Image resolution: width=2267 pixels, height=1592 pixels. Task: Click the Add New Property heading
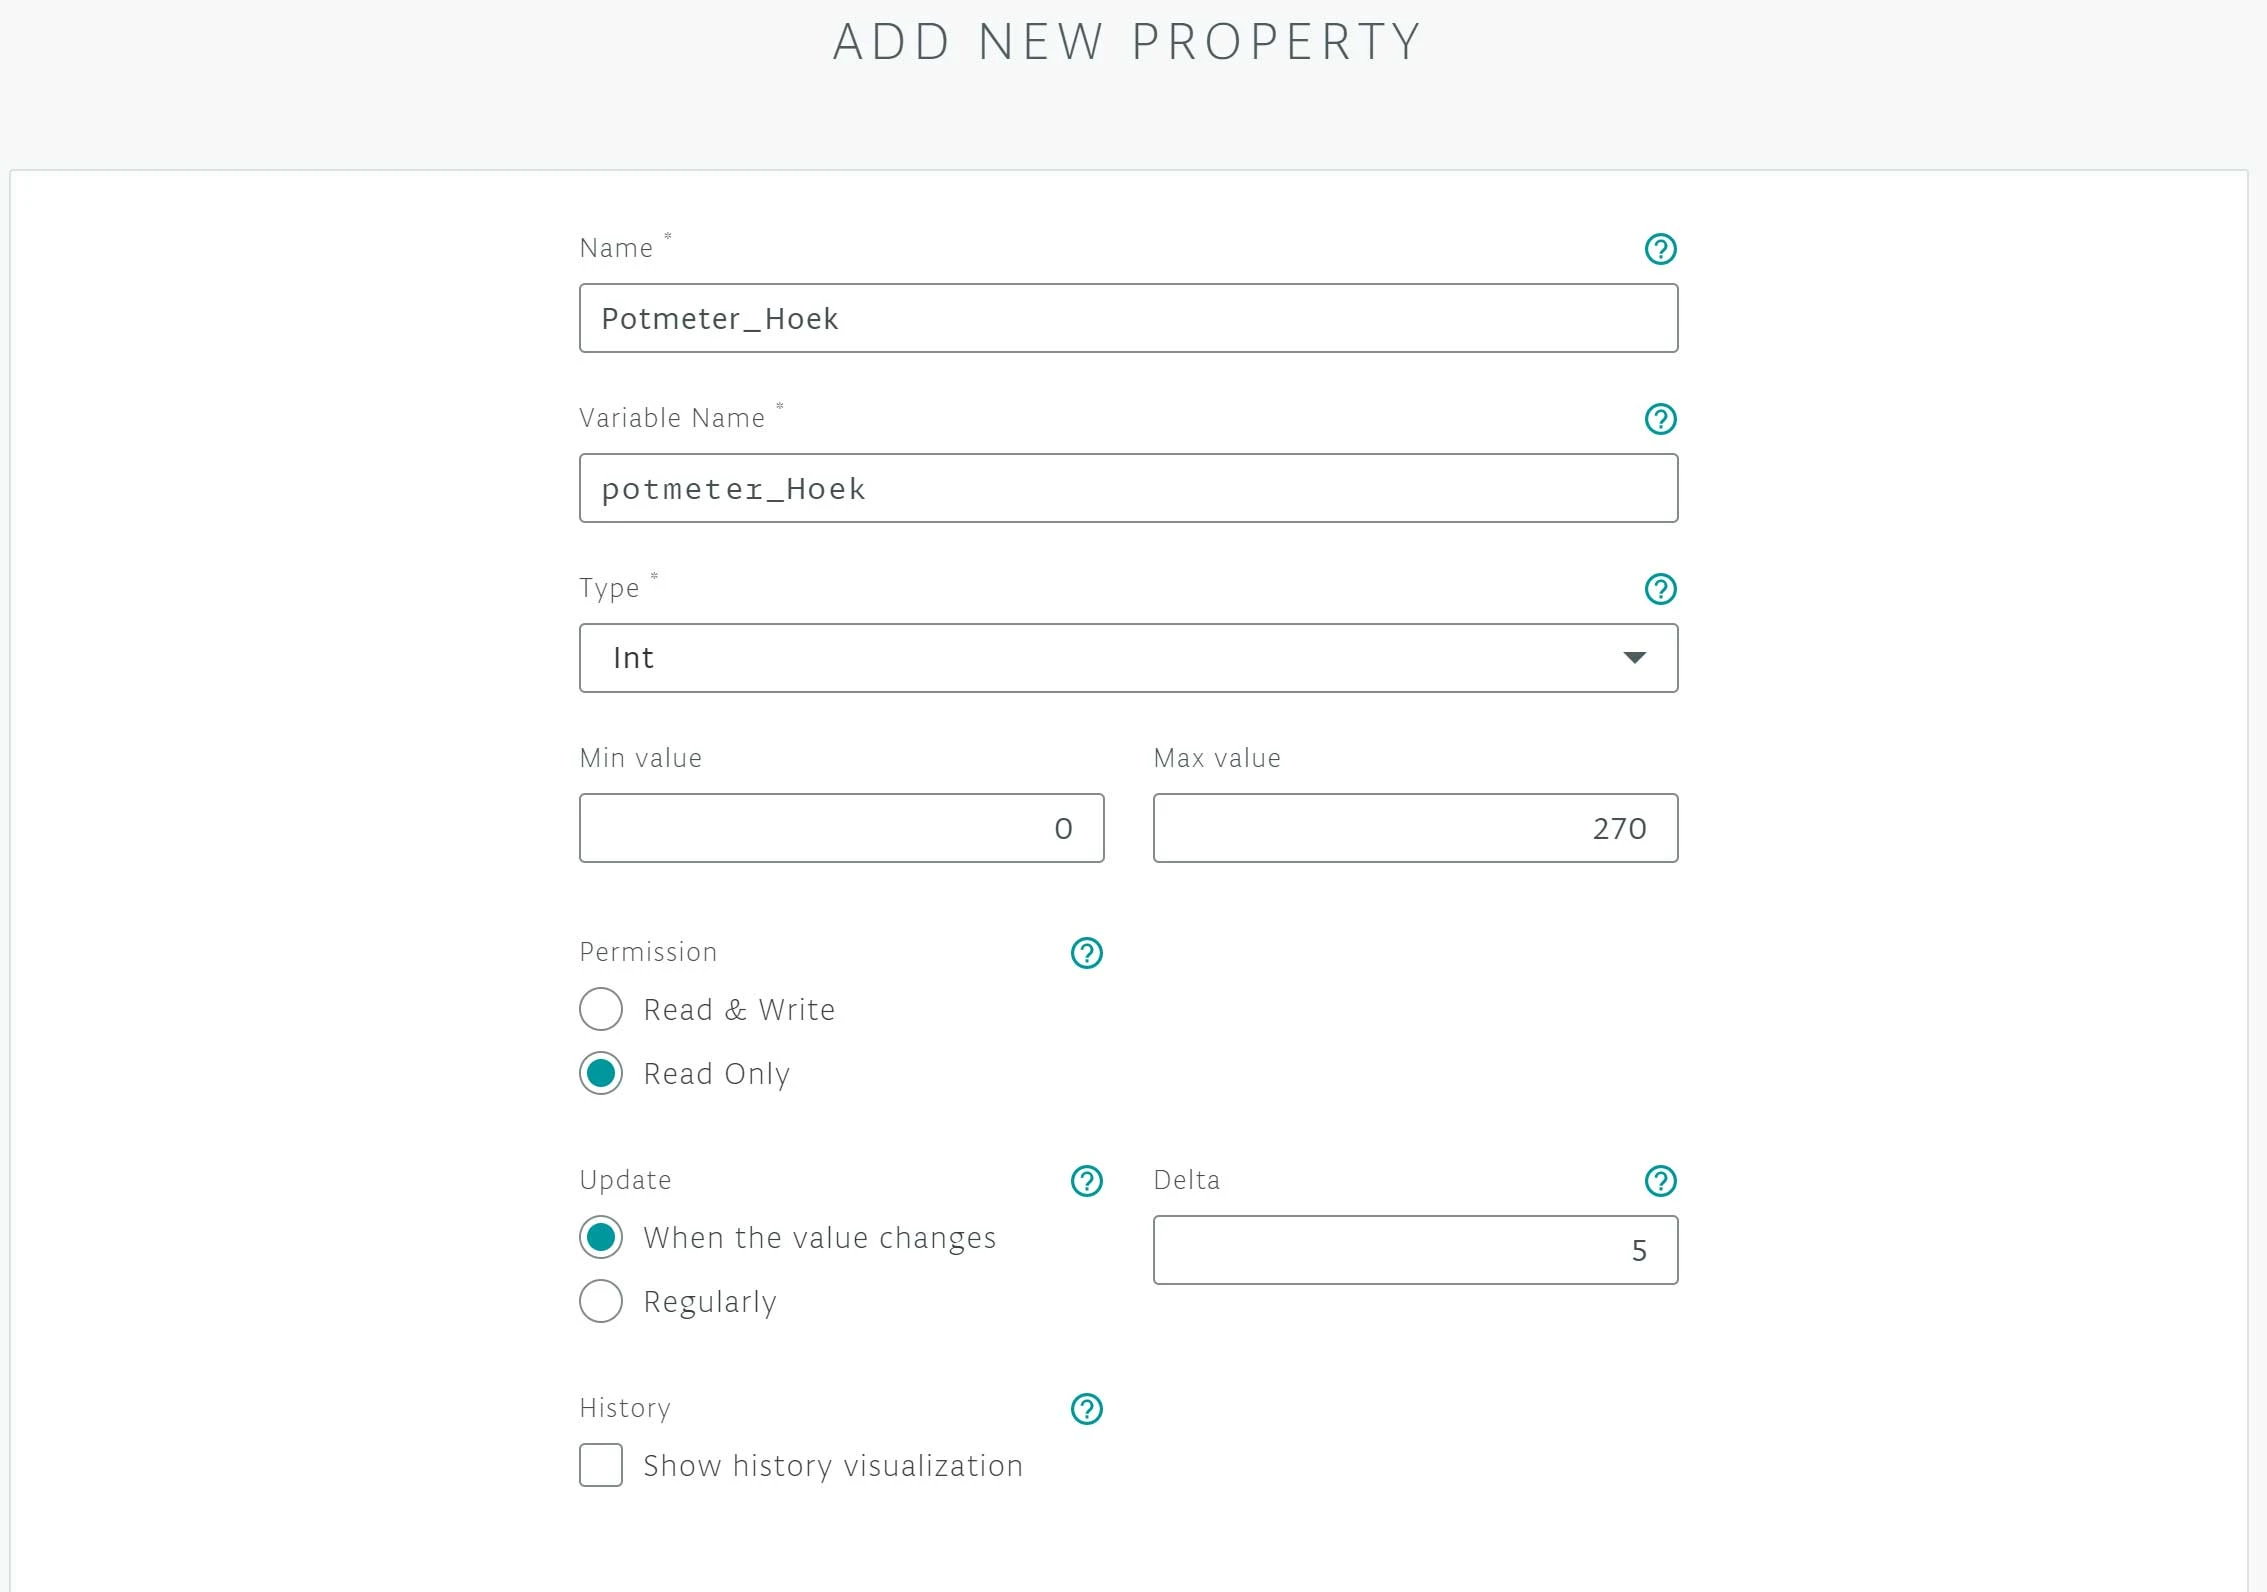click(1127, 42)
